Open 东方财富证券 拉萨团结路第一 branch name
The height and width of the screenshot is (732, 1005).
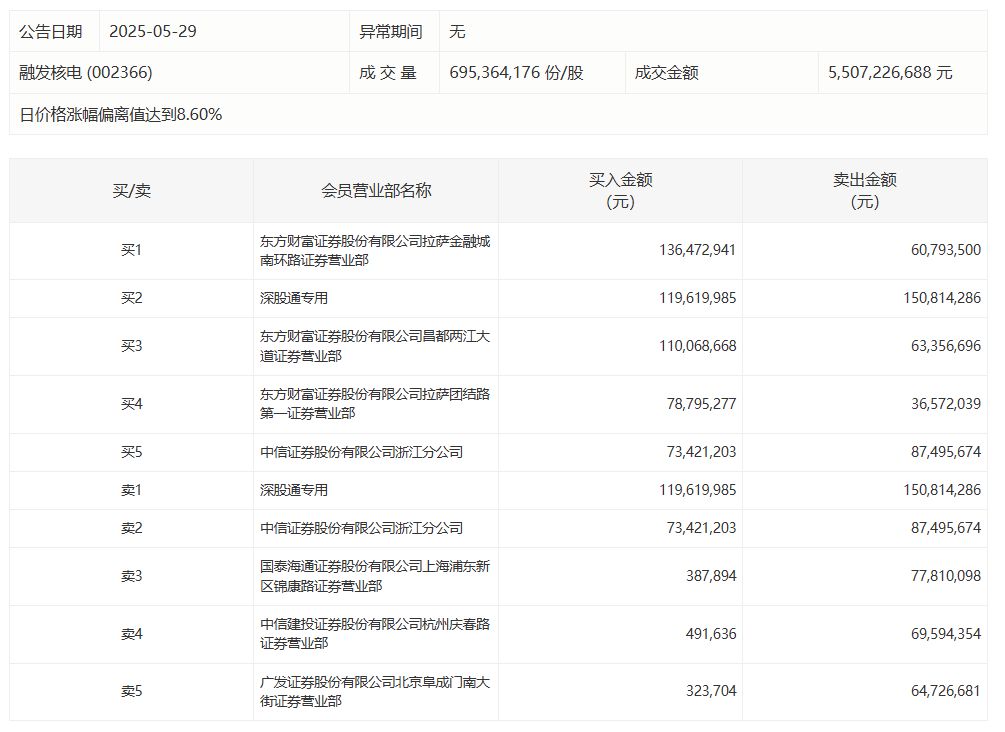[x=375, y=404]
